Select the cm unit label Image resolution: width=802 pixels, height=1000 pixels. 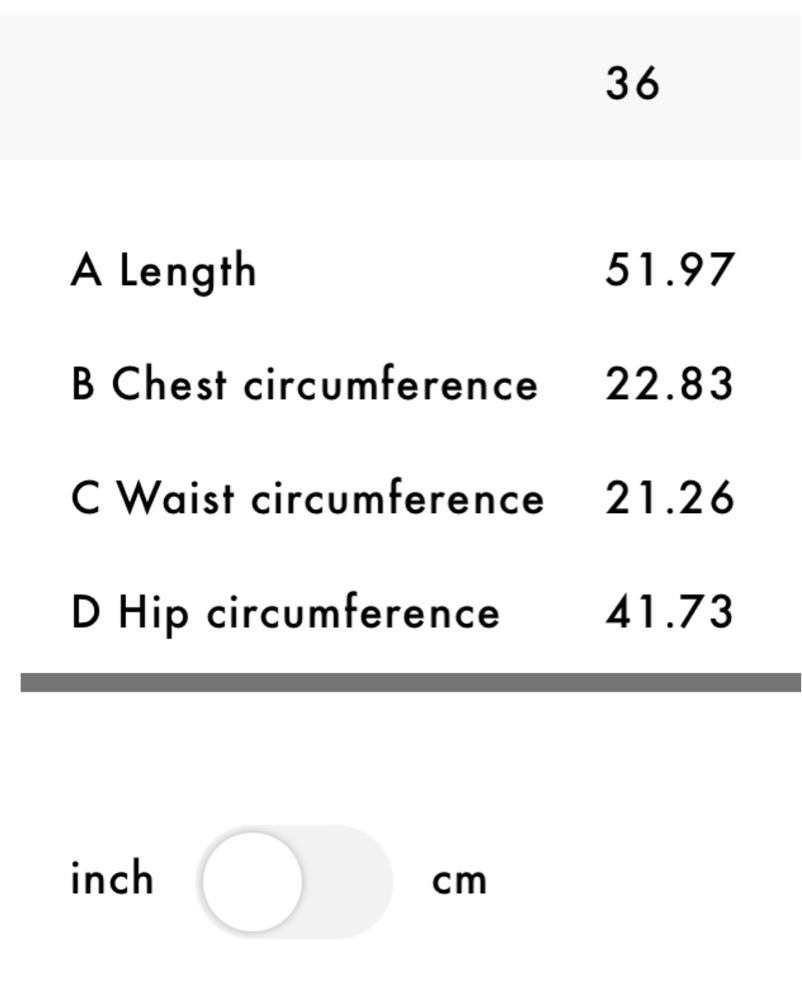click(x=460, y=882)
